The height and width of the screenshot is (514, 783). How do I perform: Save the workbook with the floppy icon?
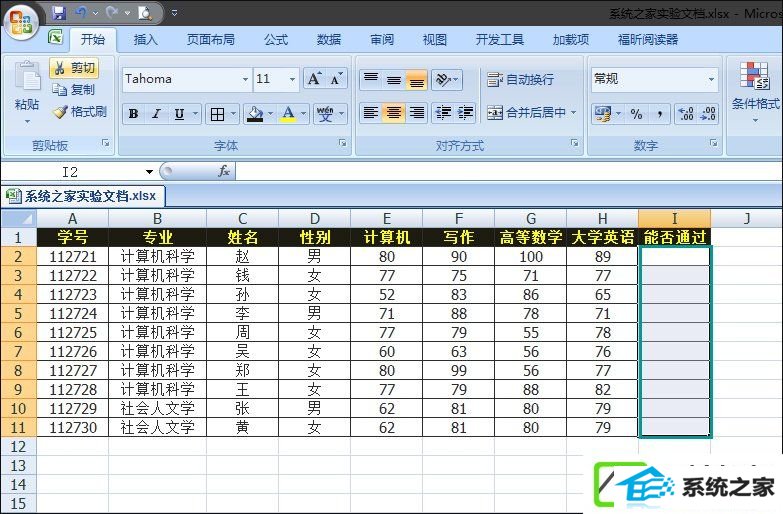(x=60, y=12)
